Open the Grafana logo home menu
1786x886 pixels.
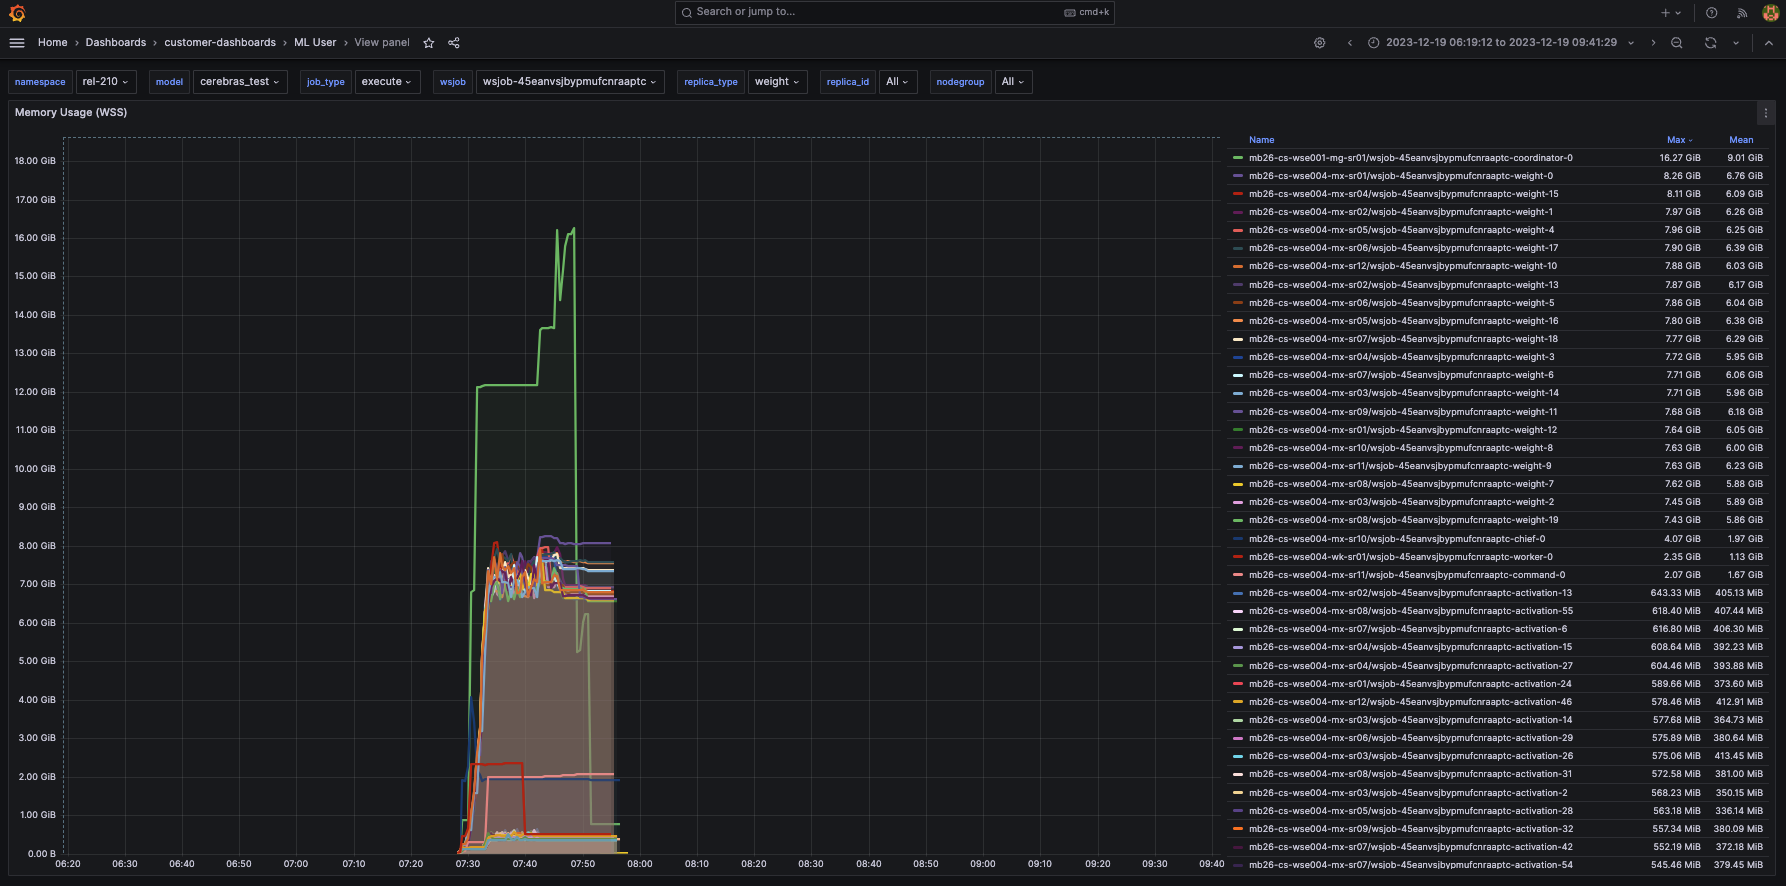[x=17, y=13]
